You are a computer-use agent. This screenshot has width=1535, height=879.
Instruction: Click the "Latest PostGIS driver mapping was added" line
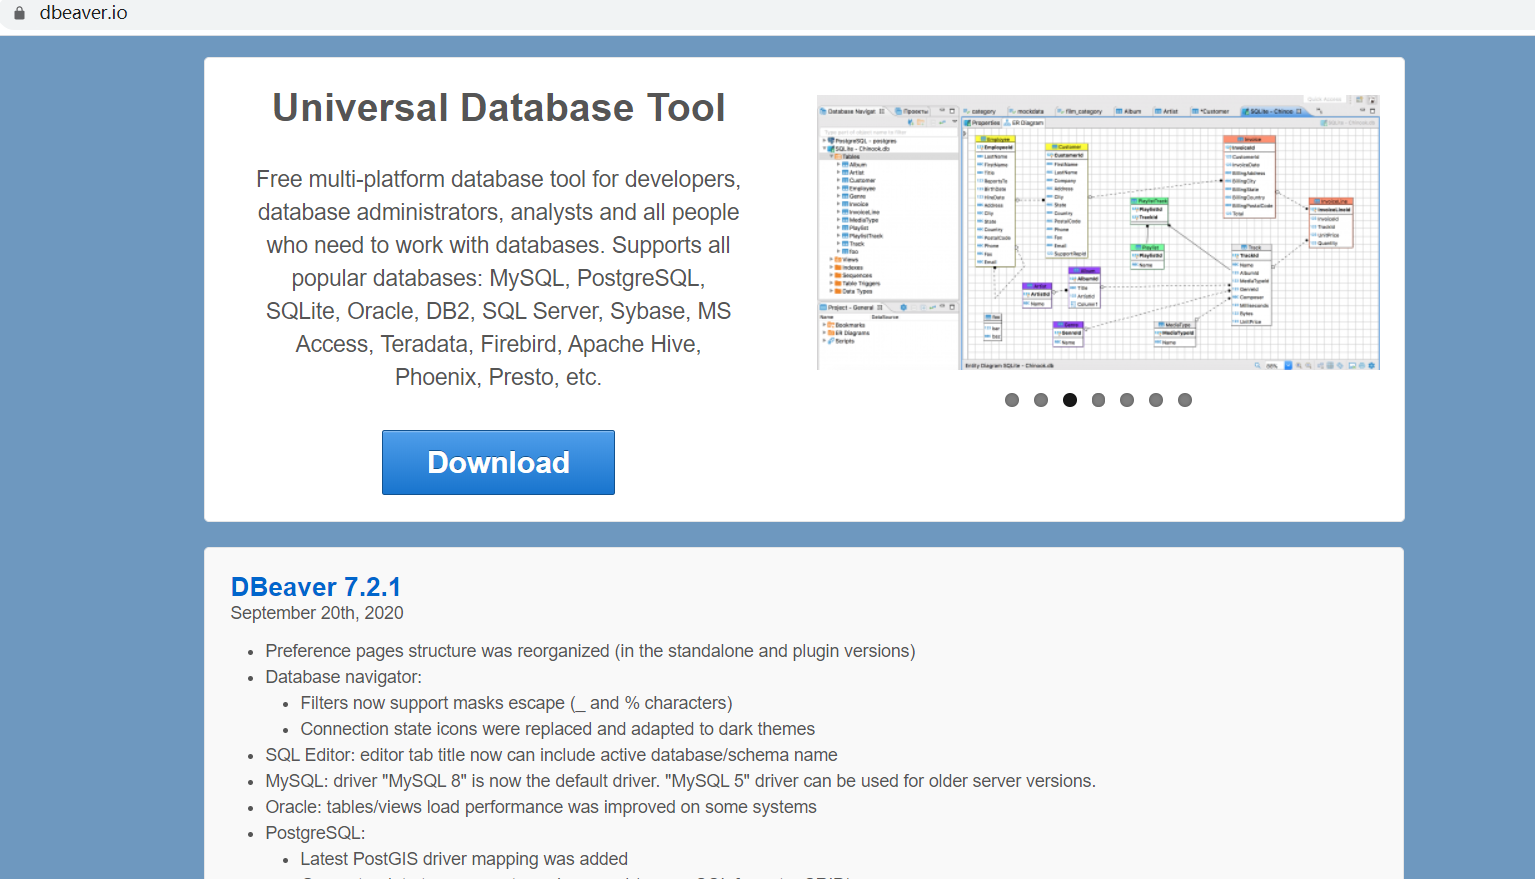[x=464, y=859]
